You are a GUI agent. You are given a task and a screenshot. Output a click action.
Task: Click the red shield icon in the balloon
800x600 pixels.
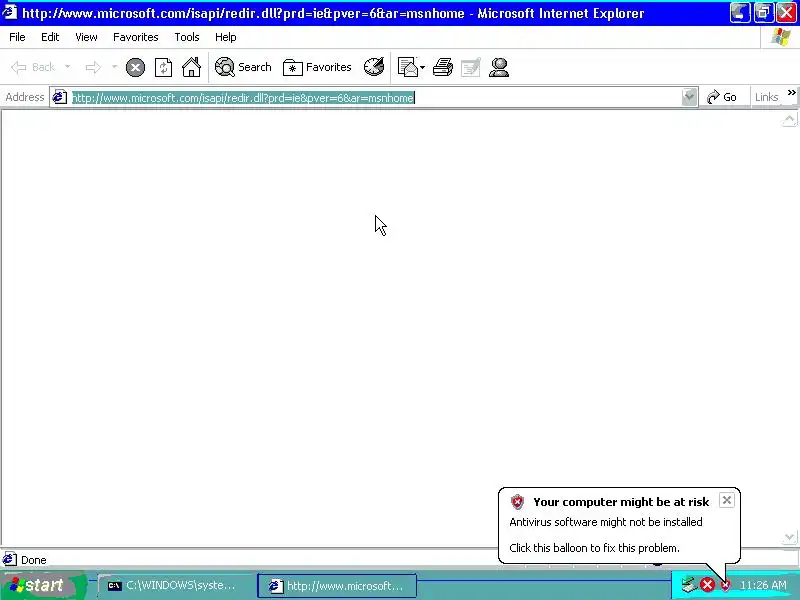click(517, 502)
